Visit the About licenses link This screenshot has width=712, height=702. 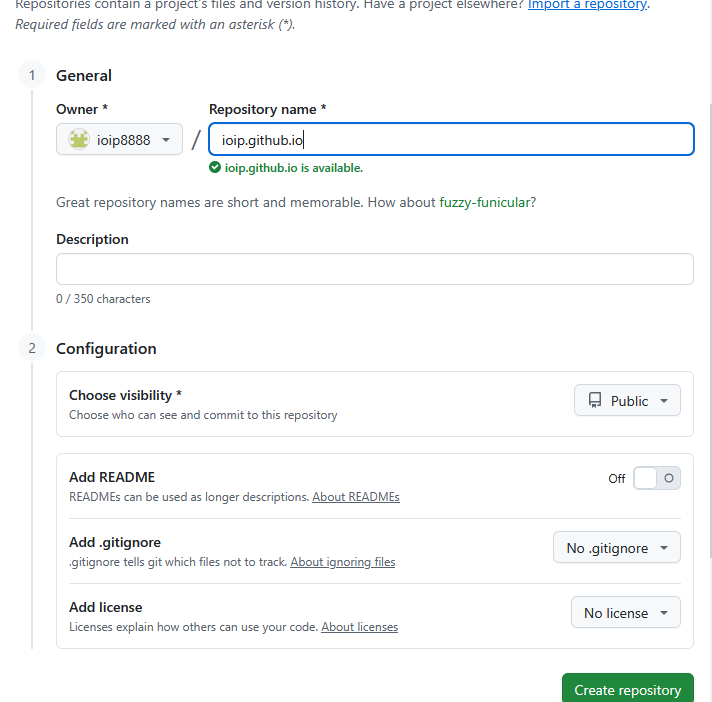pos(359,627)
